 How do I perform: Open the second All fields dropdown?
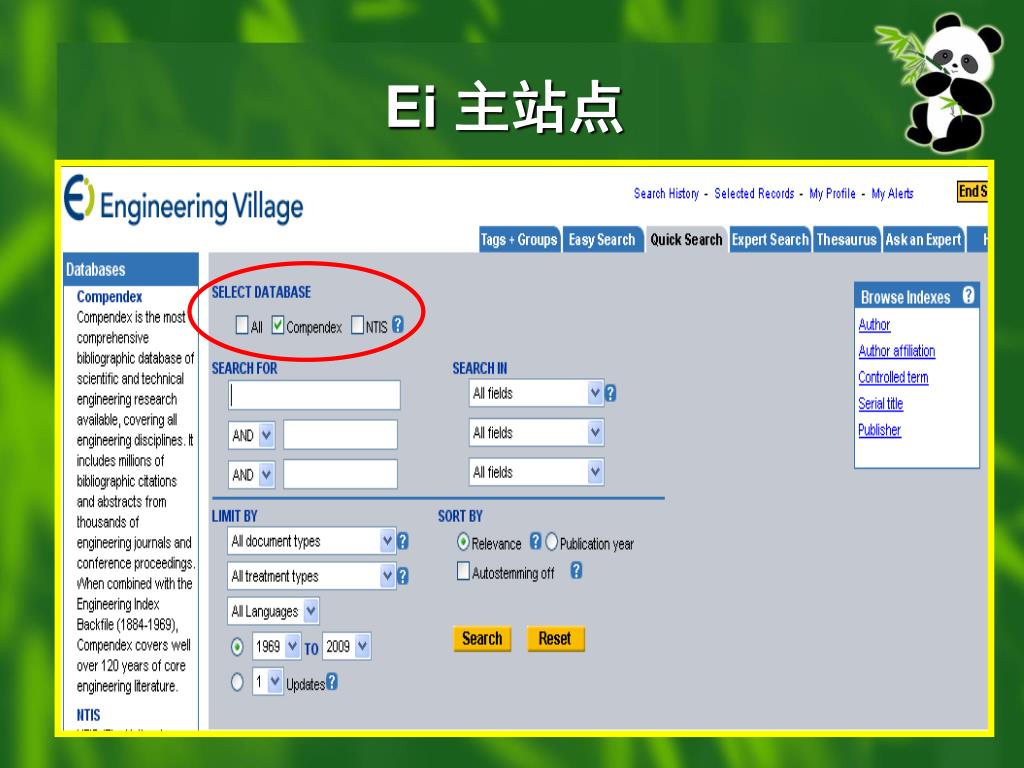(x=536, y=432)
